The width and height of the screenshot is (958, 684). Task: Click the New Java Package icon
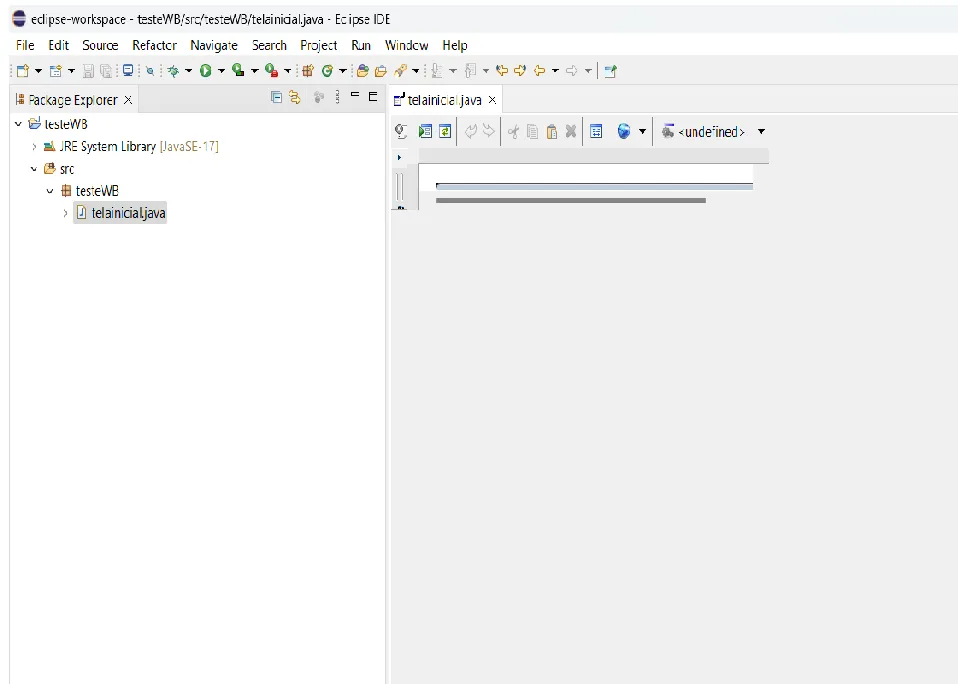(x=308, y=71)
